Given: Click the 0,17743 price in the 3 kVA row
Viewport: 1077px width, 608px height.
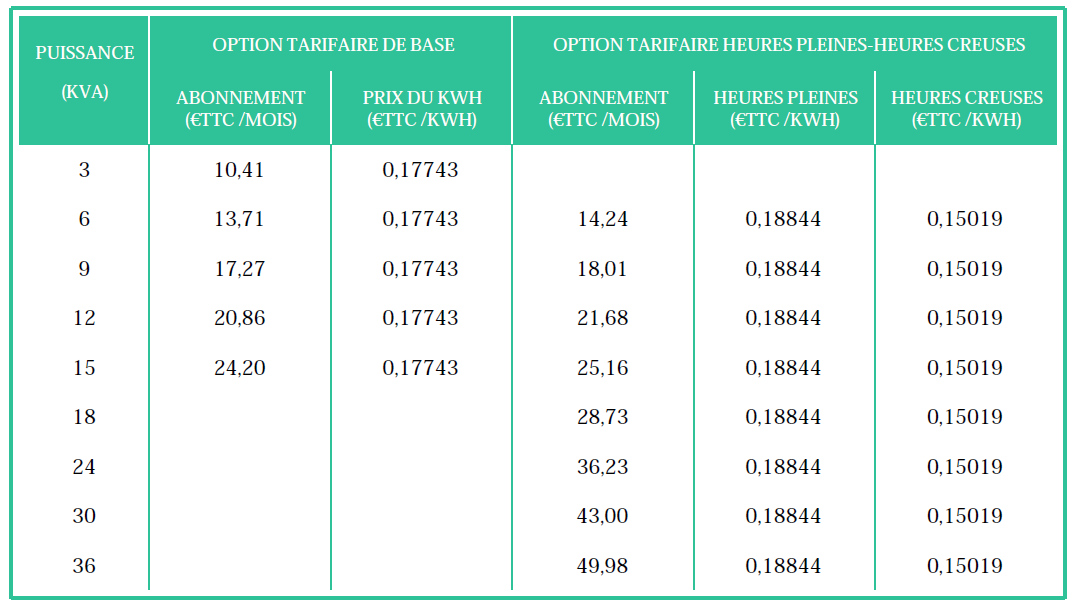Looking at the screenshot, I should tap(420, 170).
